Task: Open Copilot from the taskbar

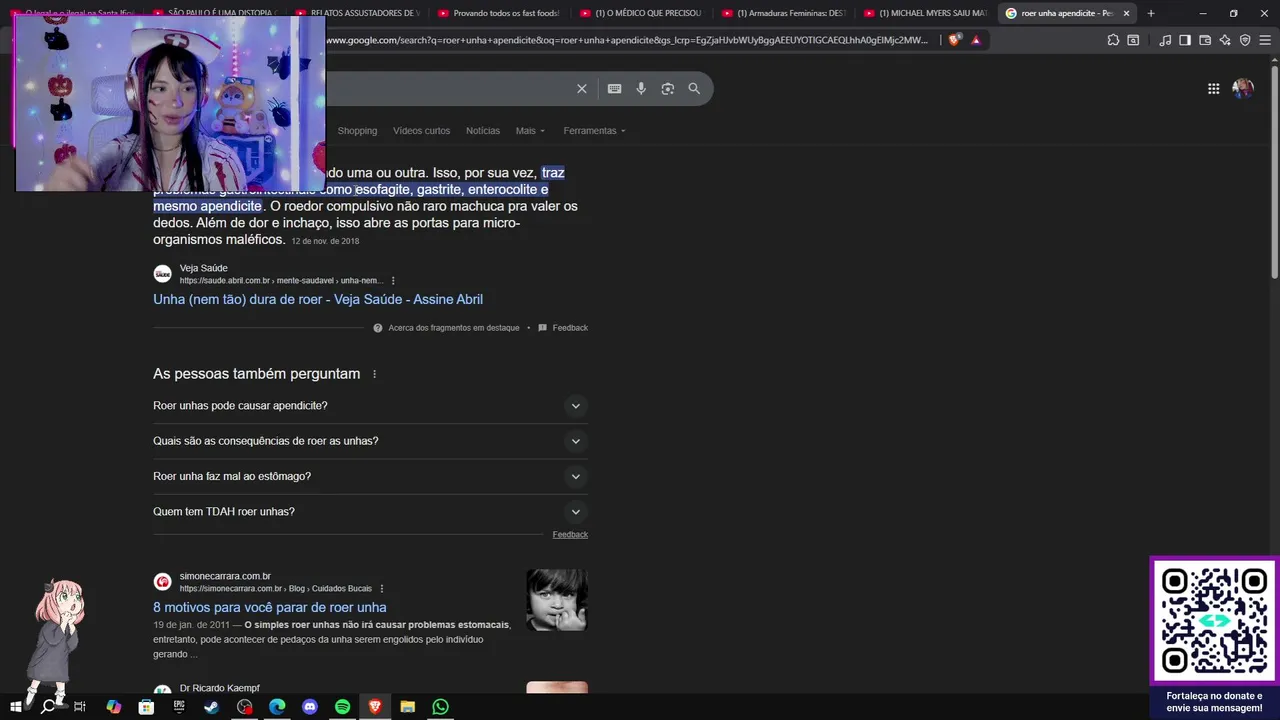Action: 113,707
